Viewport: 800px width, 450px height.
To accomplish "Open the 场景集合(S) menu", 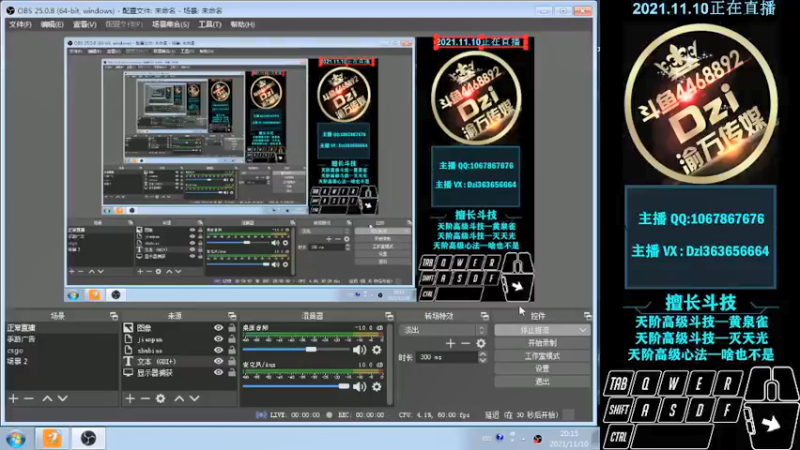I will coord(170,24).
